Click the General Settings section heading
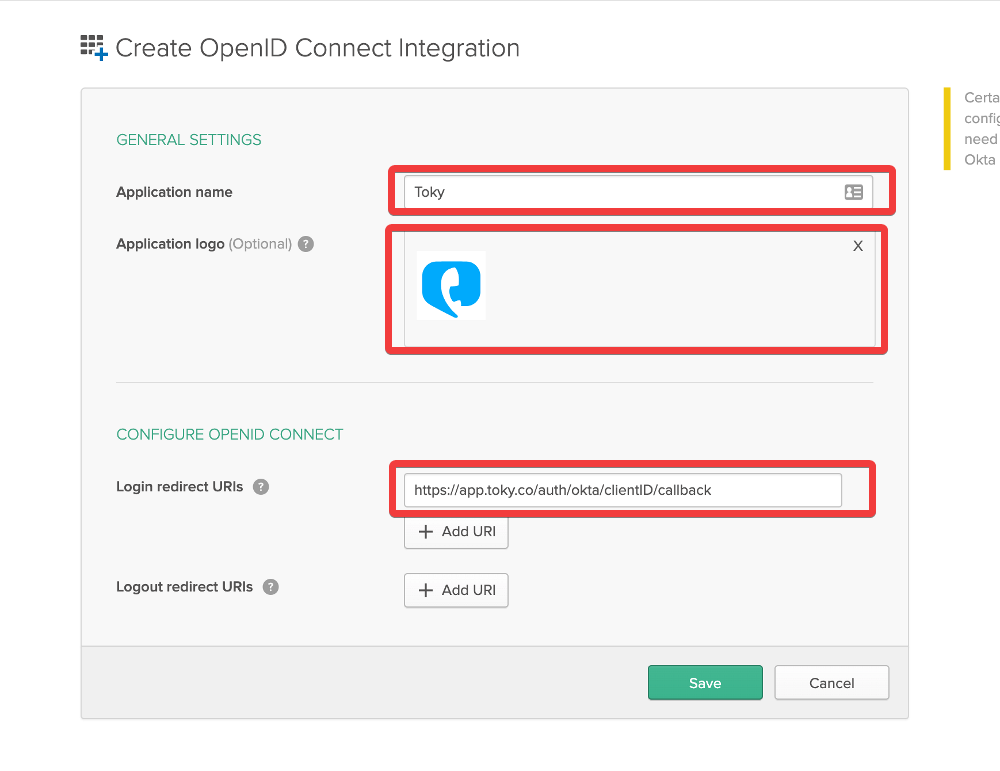The image size is (1000, 771). 189,140
